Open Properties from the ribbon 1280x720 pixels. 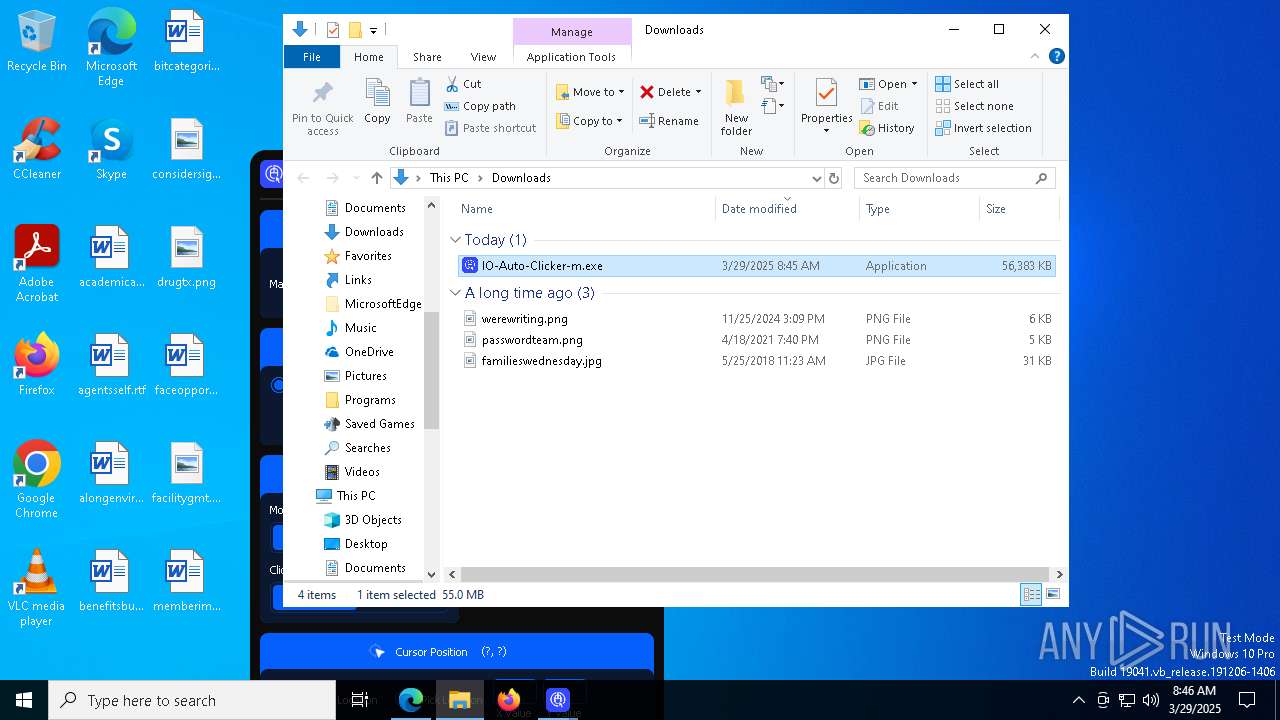[826, 106]
